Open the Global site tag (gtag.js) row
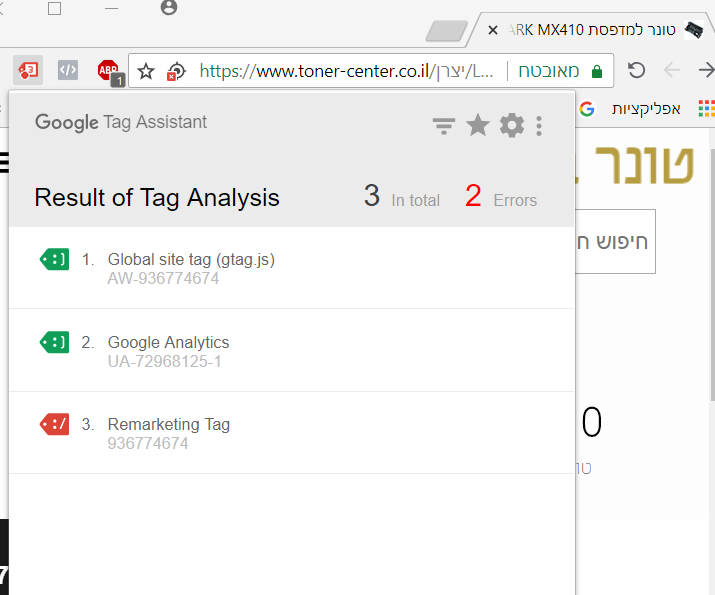Screen dimensions: 715x595 coord(291,268)
